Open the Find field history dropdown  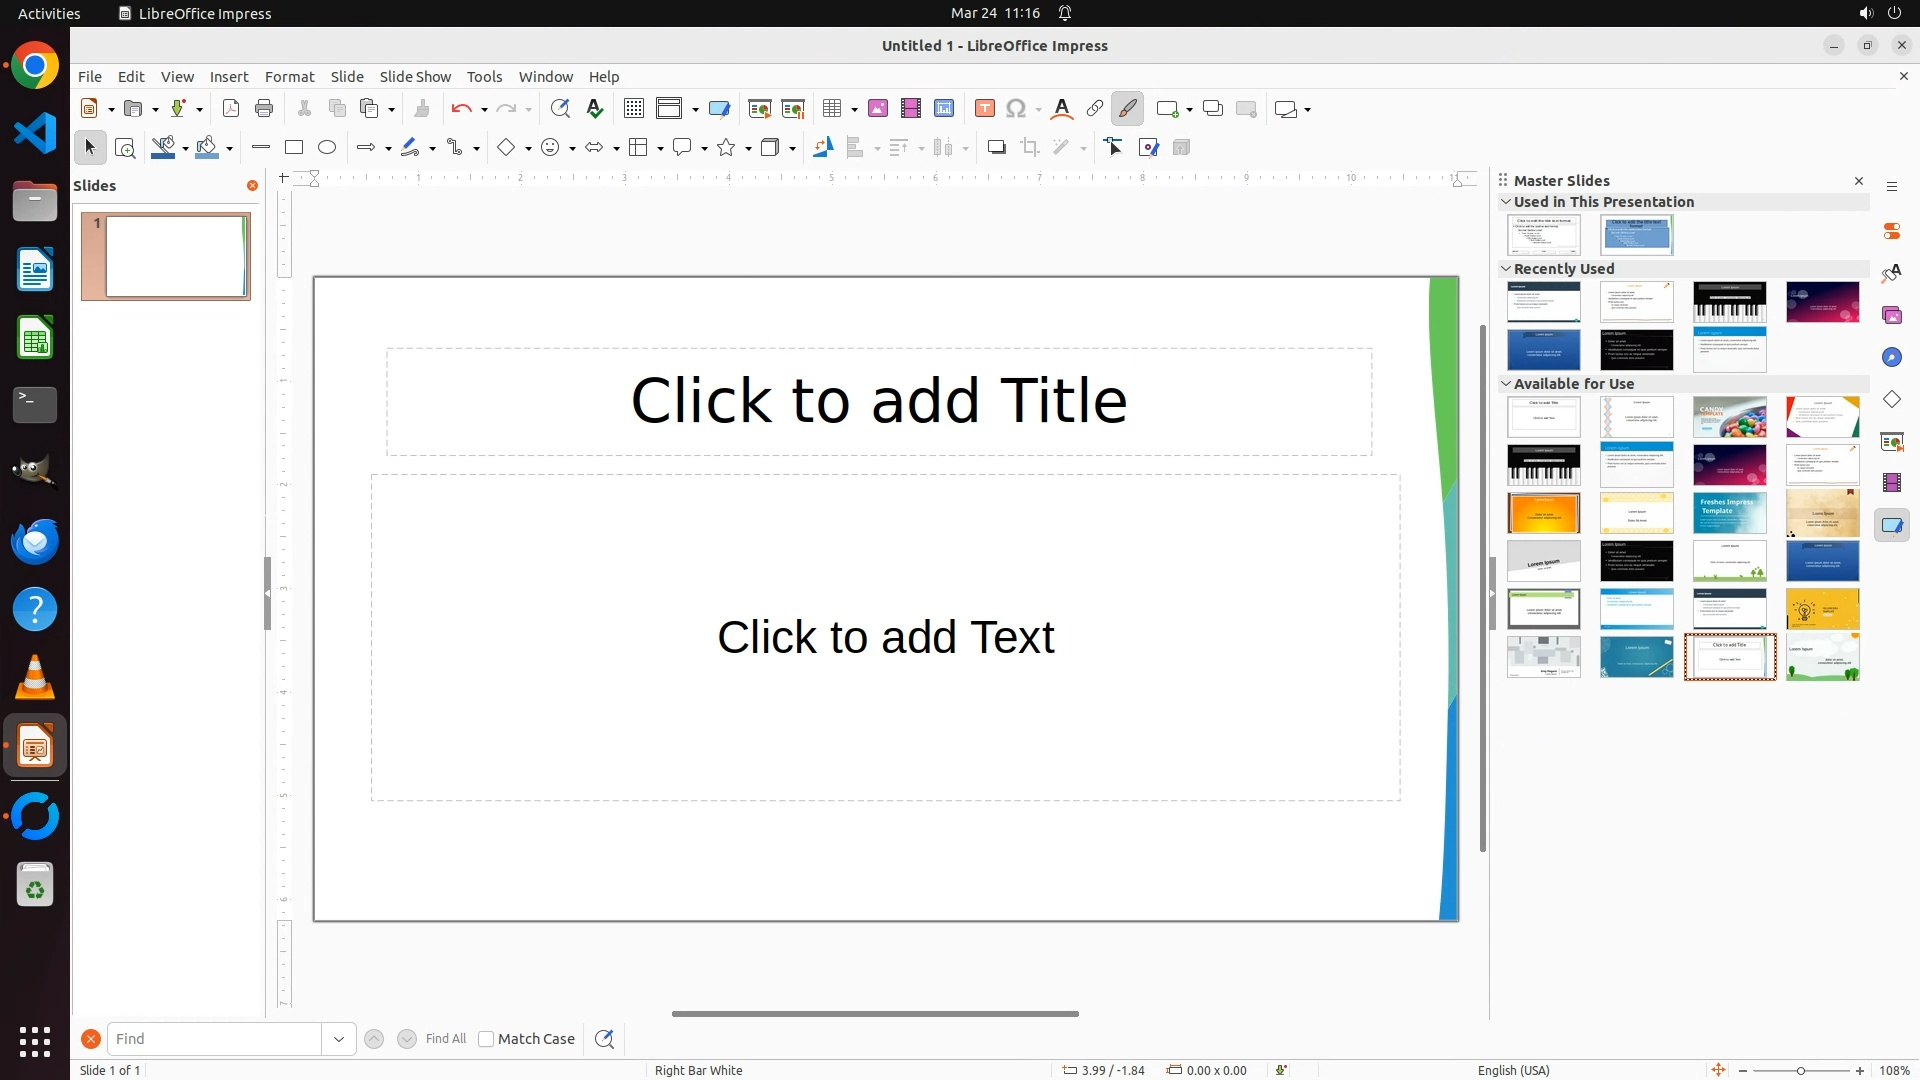click(x=339, y=1039)
